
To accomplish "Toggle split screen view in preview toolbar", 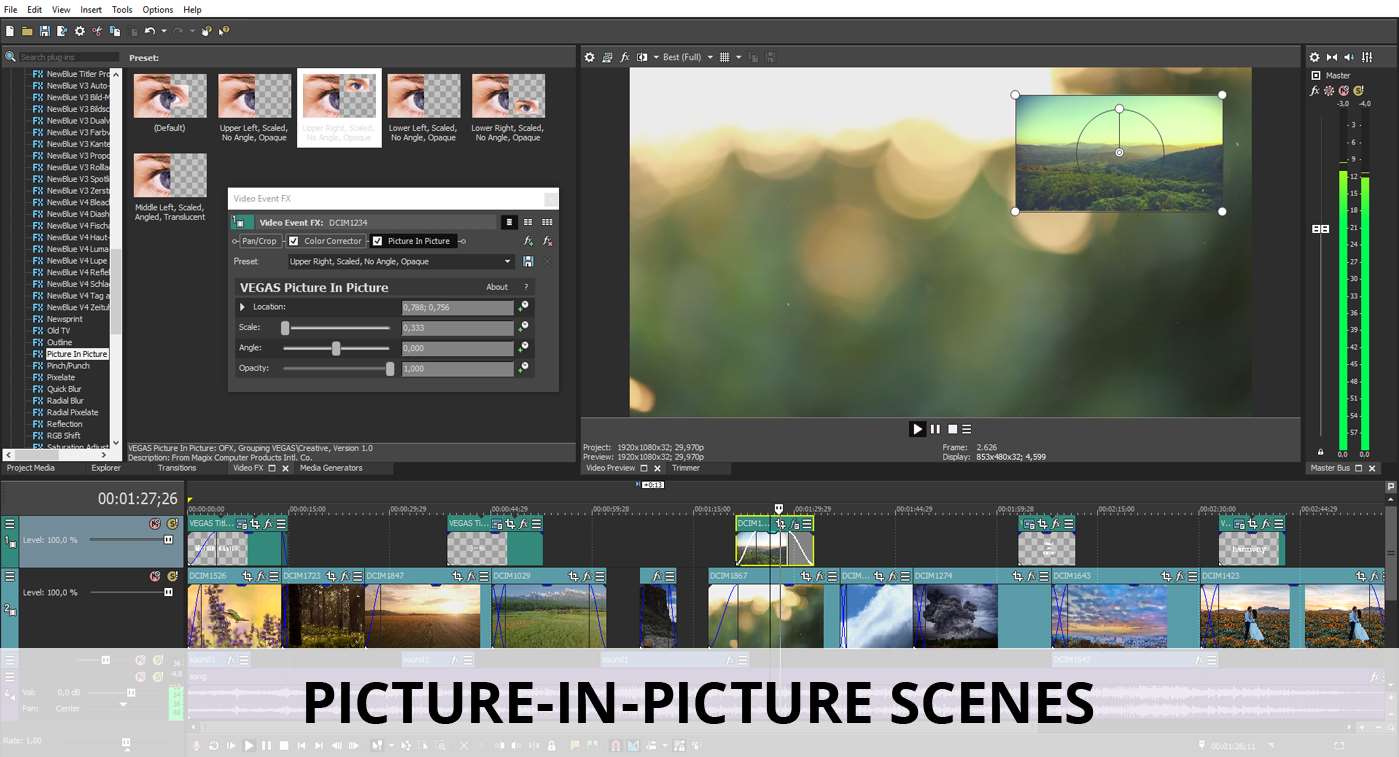I will (x=642, y=57).
